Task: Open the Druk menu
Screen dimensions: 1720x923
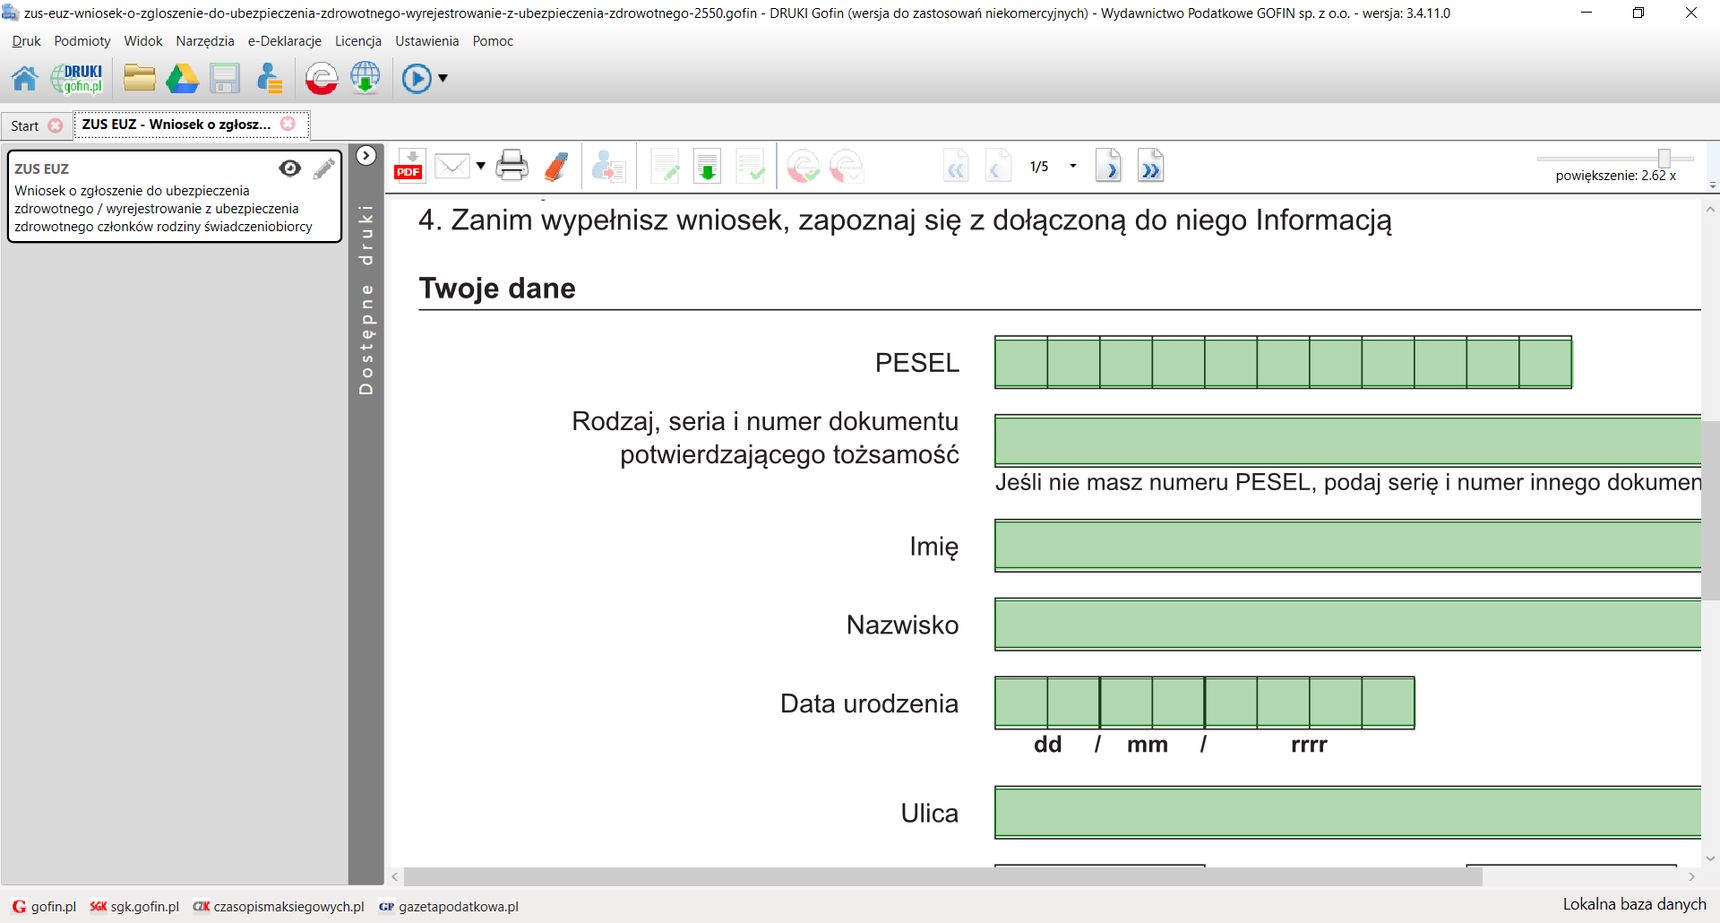Action: pyautogui.click(x=26, y=41)
